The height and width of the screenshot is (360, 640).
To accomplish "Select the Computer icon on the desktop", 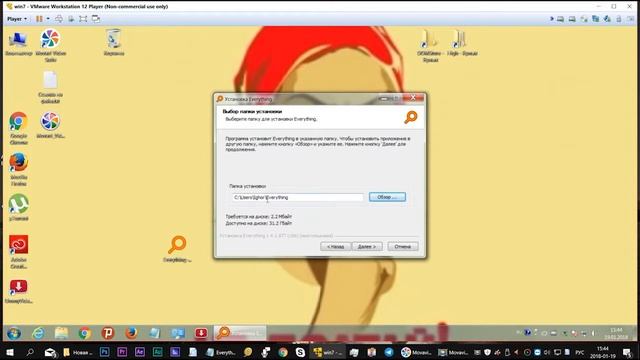I will pos(18,44).
